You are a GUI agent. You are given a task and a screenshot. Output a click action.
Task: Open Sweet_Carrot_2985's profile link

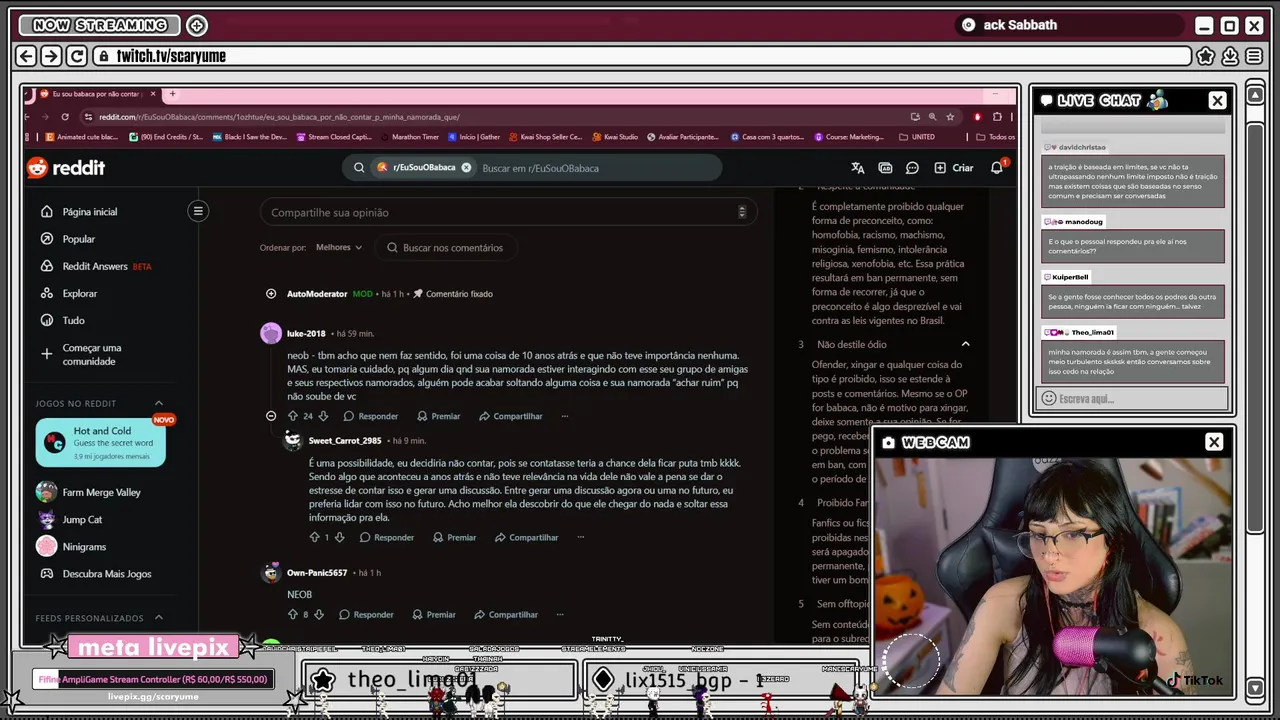coord(345,440)
